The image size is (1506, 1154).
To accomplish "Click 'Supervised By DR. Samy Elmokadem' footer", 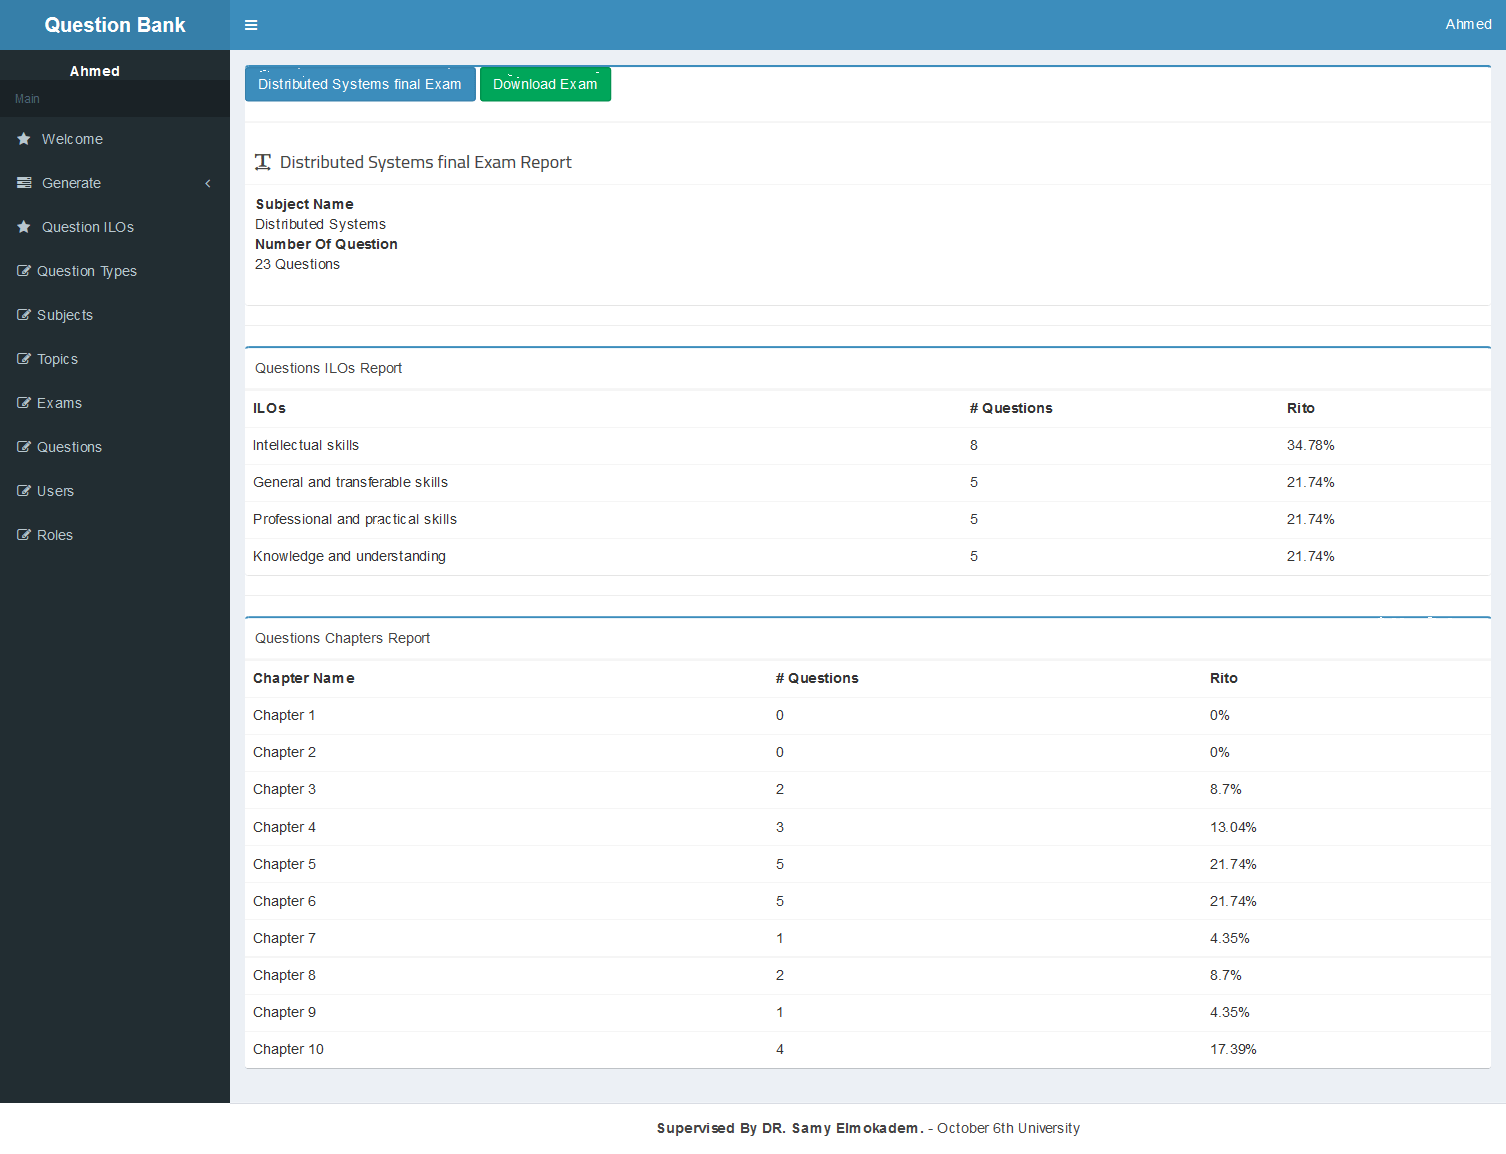I will [790, 1128].
